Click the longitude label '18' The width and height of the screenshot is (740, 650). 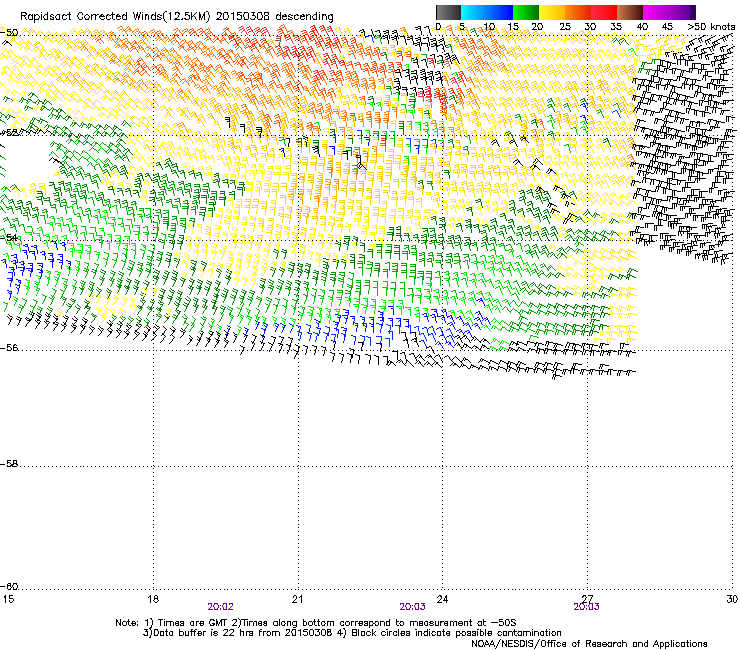[x=153, y=599]
